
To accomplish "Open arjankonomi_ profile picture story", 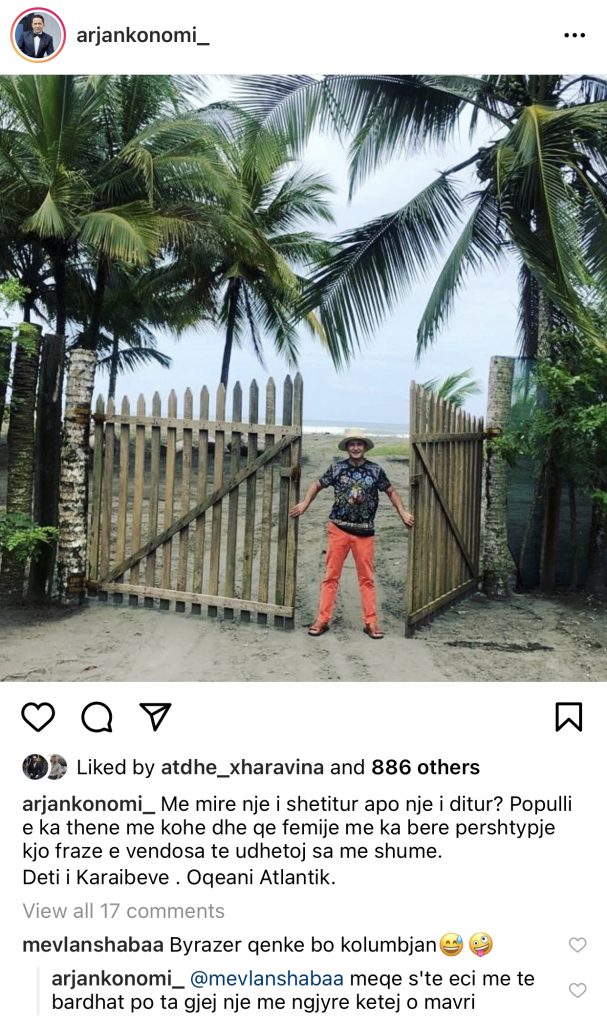I will [38, 35].
